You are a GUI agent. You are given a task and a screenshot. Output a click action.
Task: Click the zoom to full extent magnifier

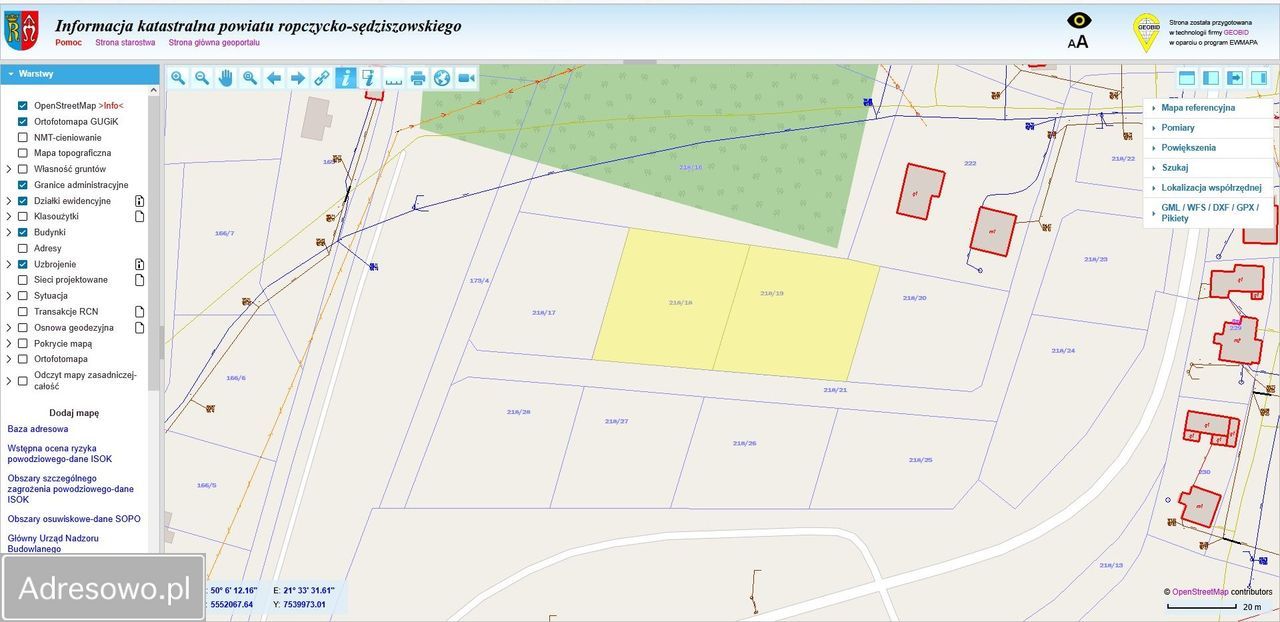coord(250,78)
